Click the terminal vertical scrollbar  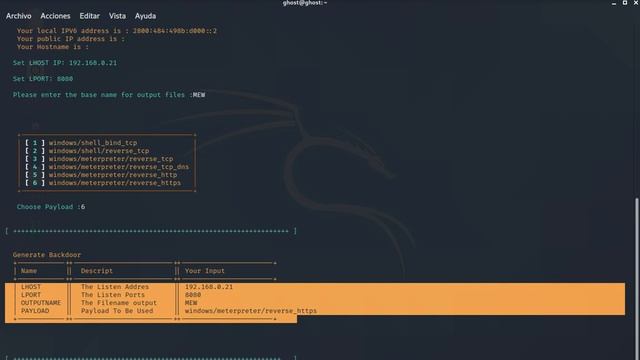(637, 278)
